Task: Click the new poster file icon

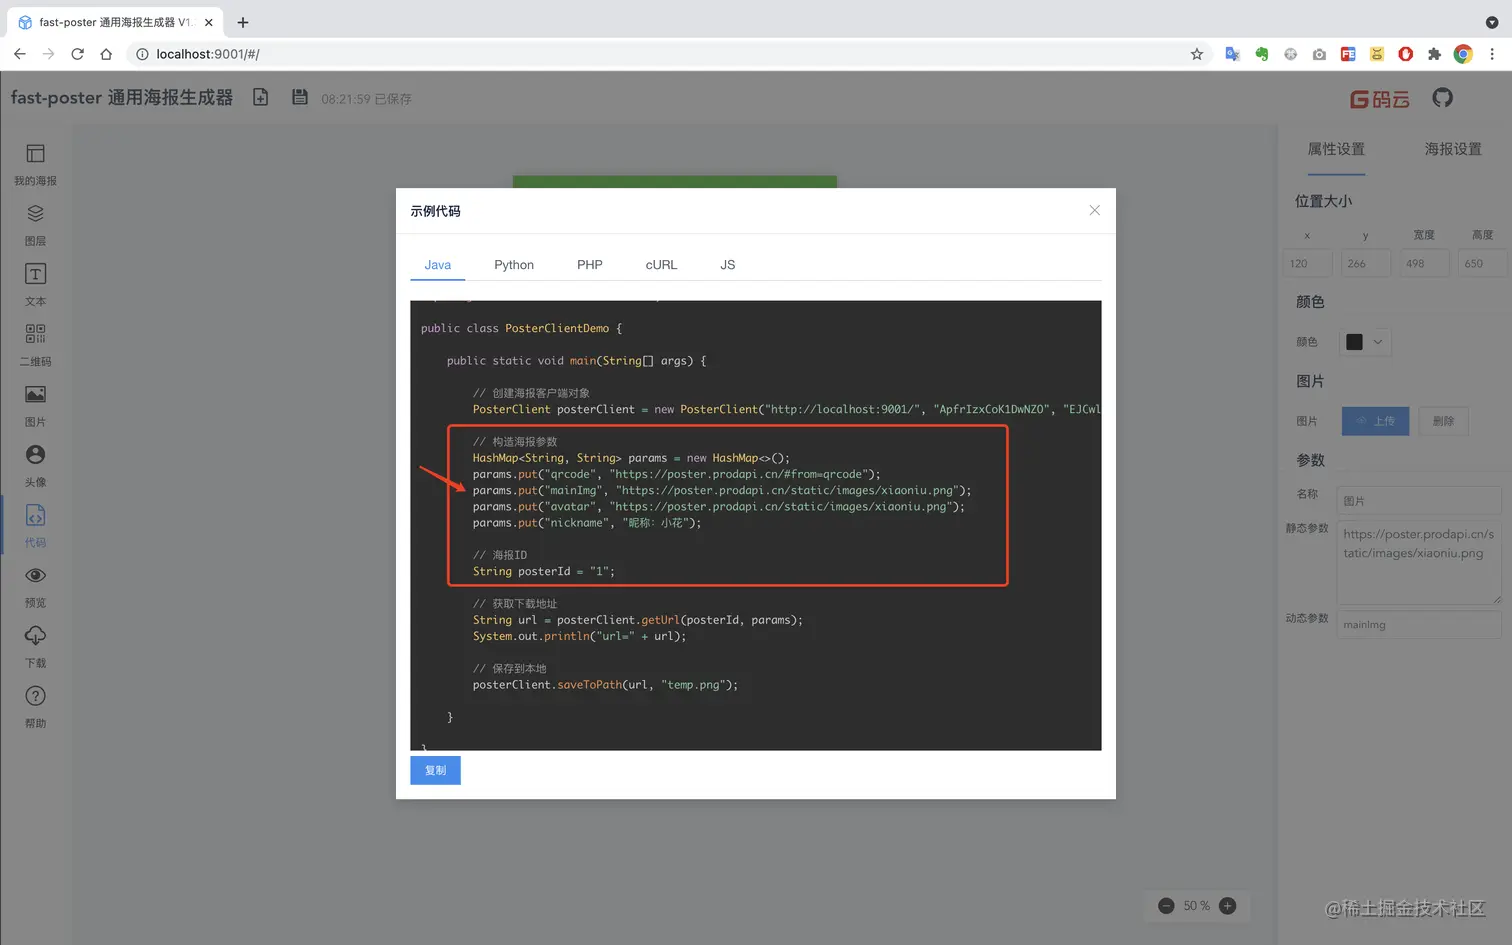Action: coord(261,97)
